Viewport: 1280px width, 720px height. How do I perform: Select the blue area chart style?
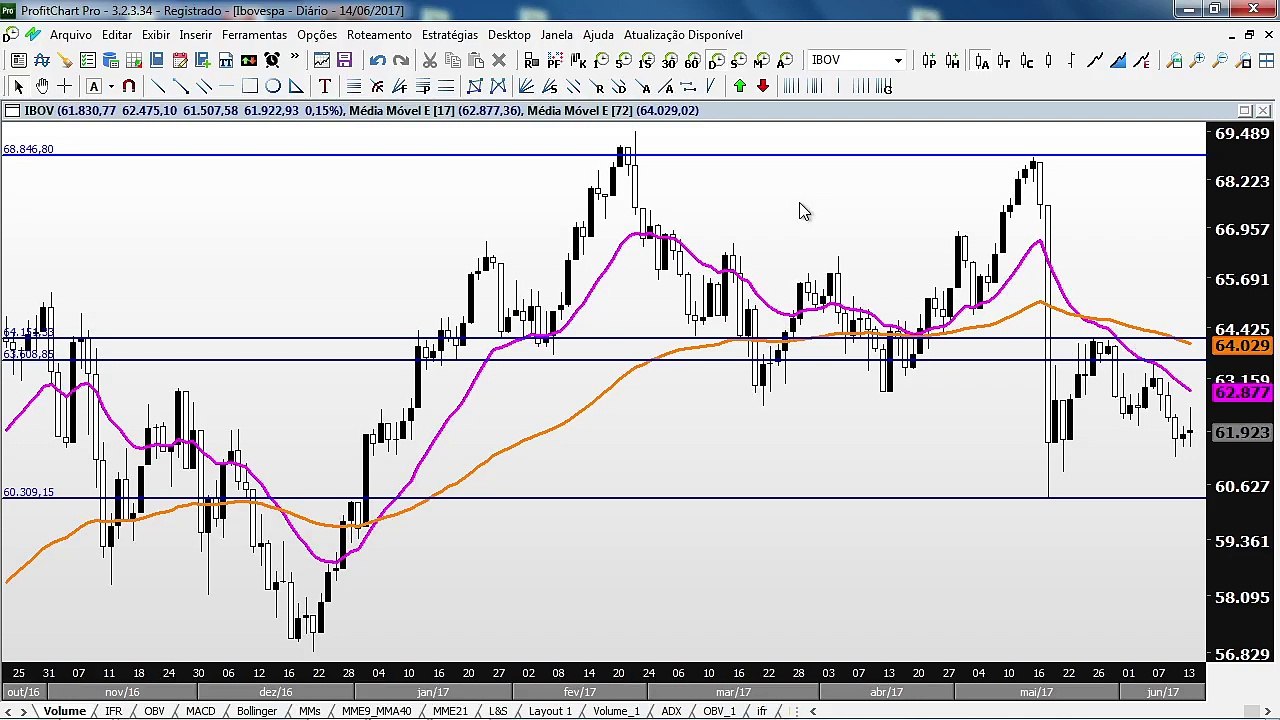[x=1118, y=60]
